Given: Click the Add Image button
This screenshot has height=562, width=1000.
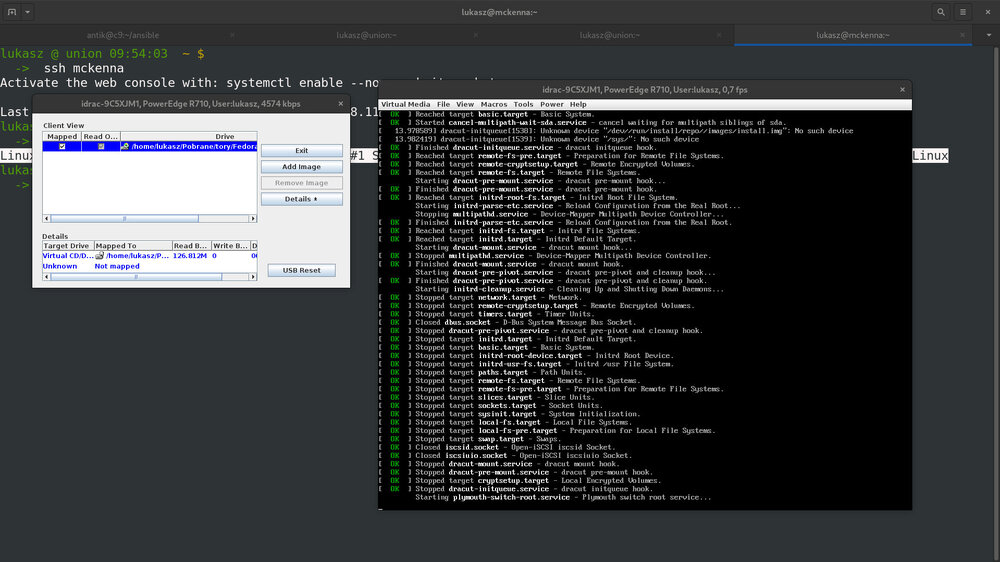Looking at the screenshot, I should coord(301,167).
